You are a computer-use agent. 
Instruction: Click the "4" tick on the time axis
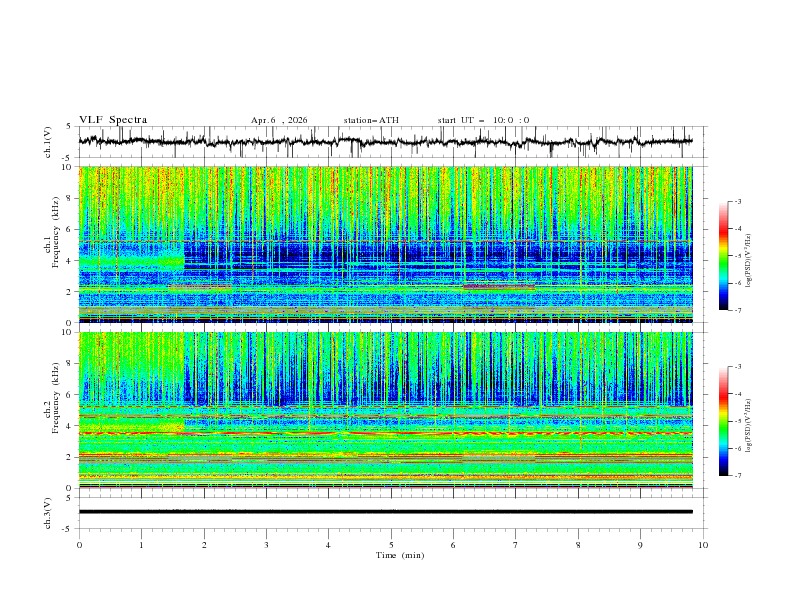(329, 545)
